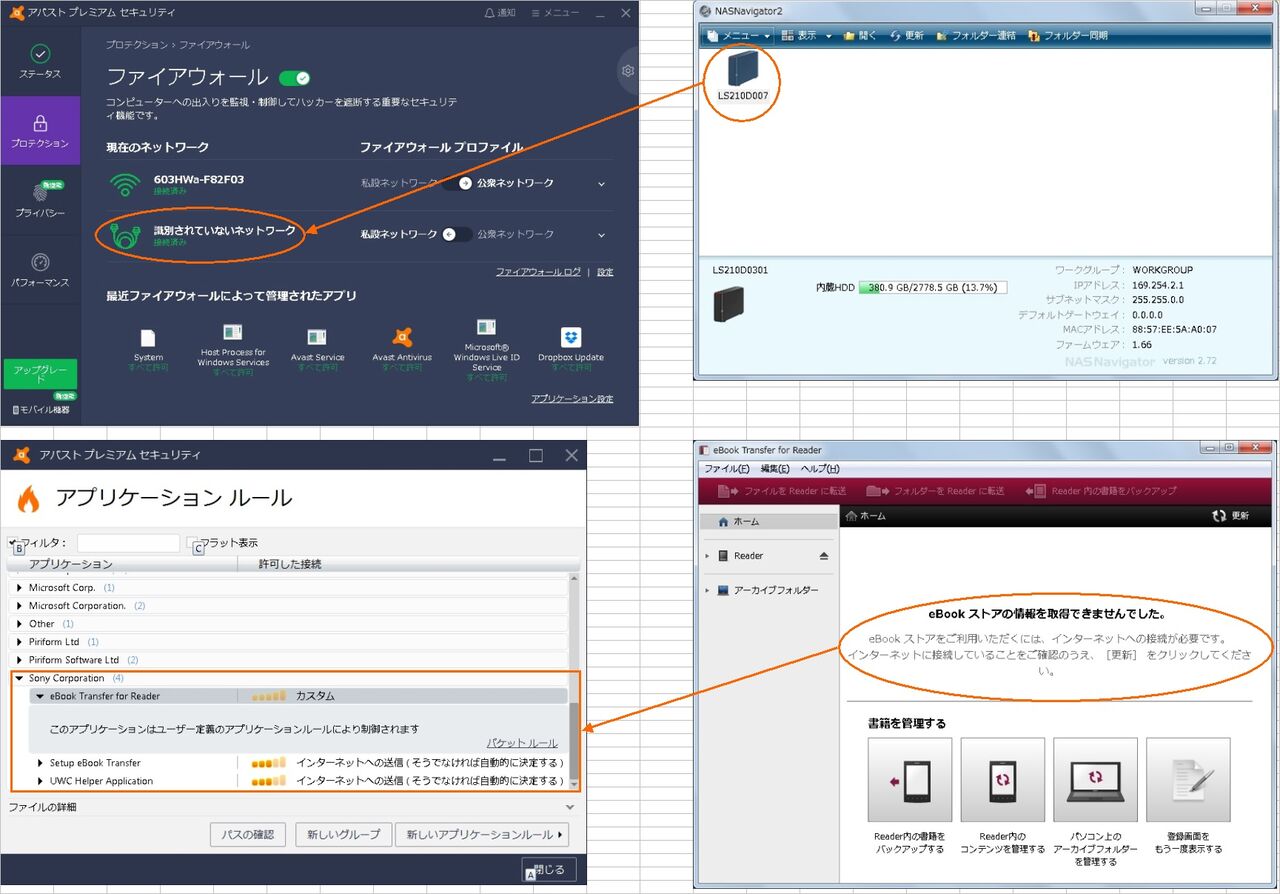This screenshot has height=894, width=1280.
Task: Check the flat view checkbox
Action: [193, 542]
